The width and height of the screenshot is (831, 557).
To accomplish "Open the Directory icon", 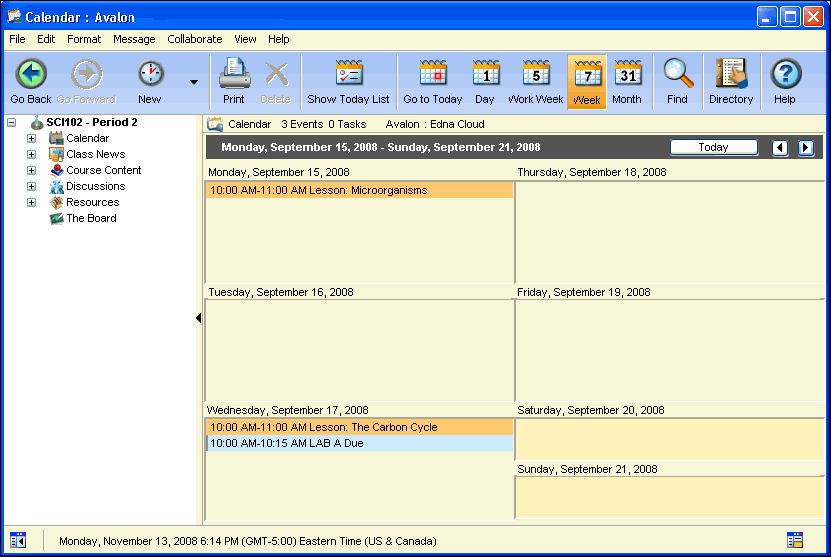I will (x=731, y=74).
